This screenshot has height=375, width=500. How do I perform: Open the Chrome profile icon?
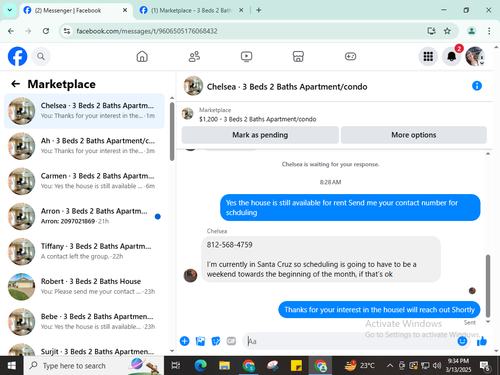471,31
